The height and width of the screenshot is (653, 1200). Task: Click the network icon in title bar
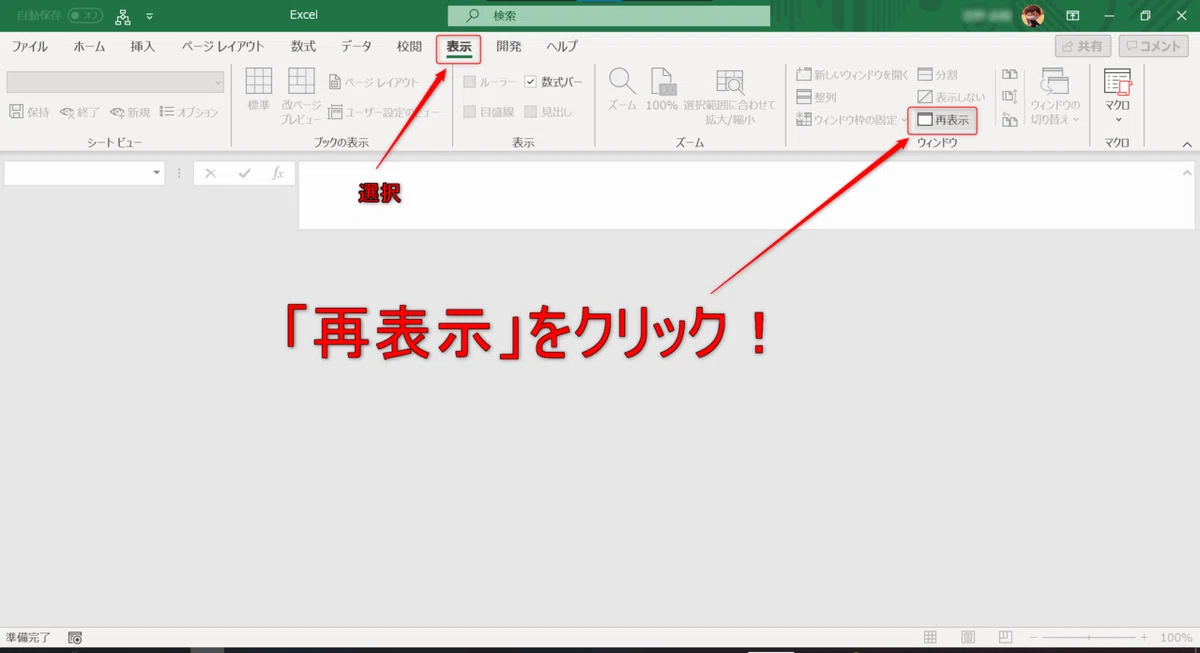[x=123, y=16]
